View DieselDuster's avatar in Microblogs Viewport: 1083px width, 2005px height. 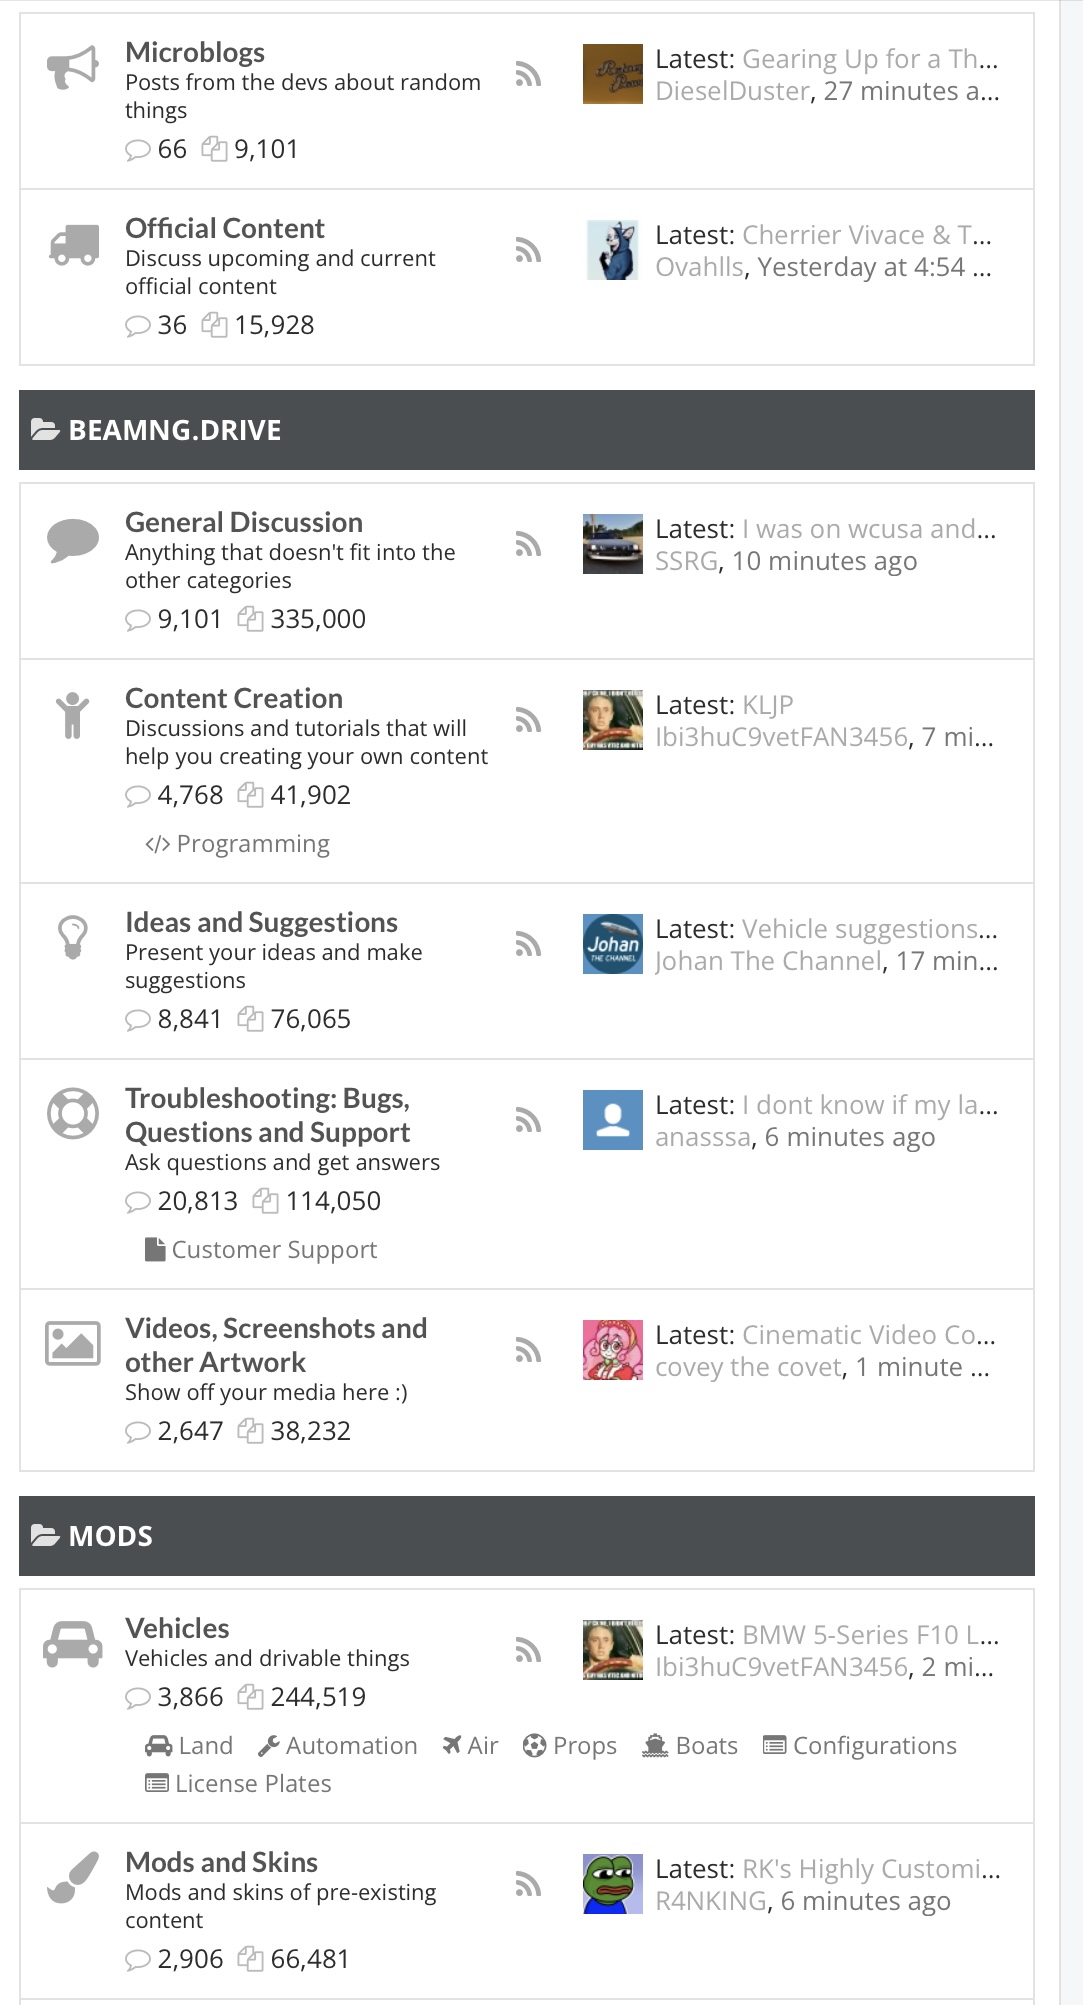click(x=613, y=74)
